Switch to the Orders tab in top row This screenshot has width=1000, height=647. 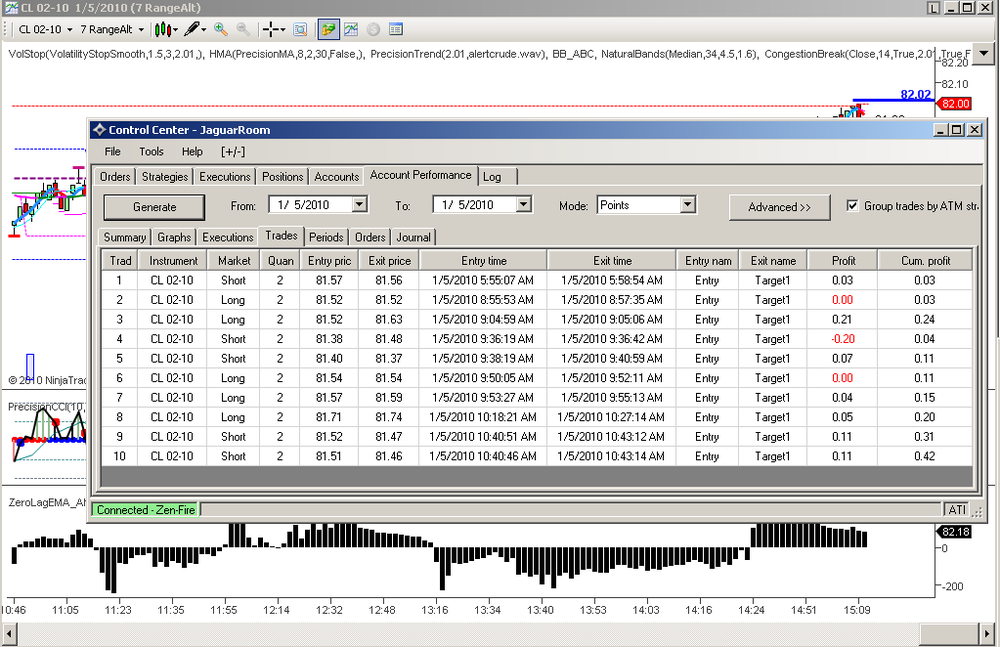pyautogui.click(x=115, y=177)
